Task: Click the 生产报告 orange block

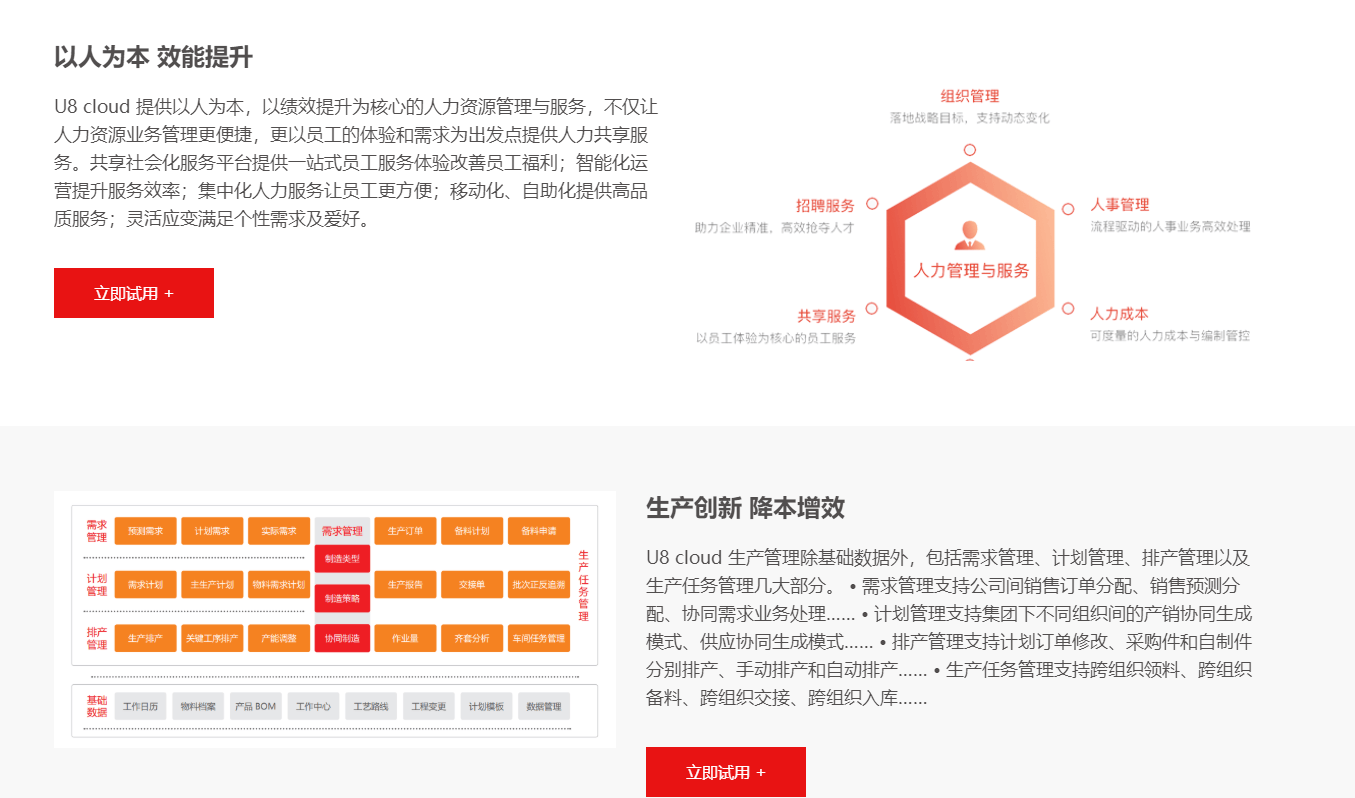Action: pos(405,584)
